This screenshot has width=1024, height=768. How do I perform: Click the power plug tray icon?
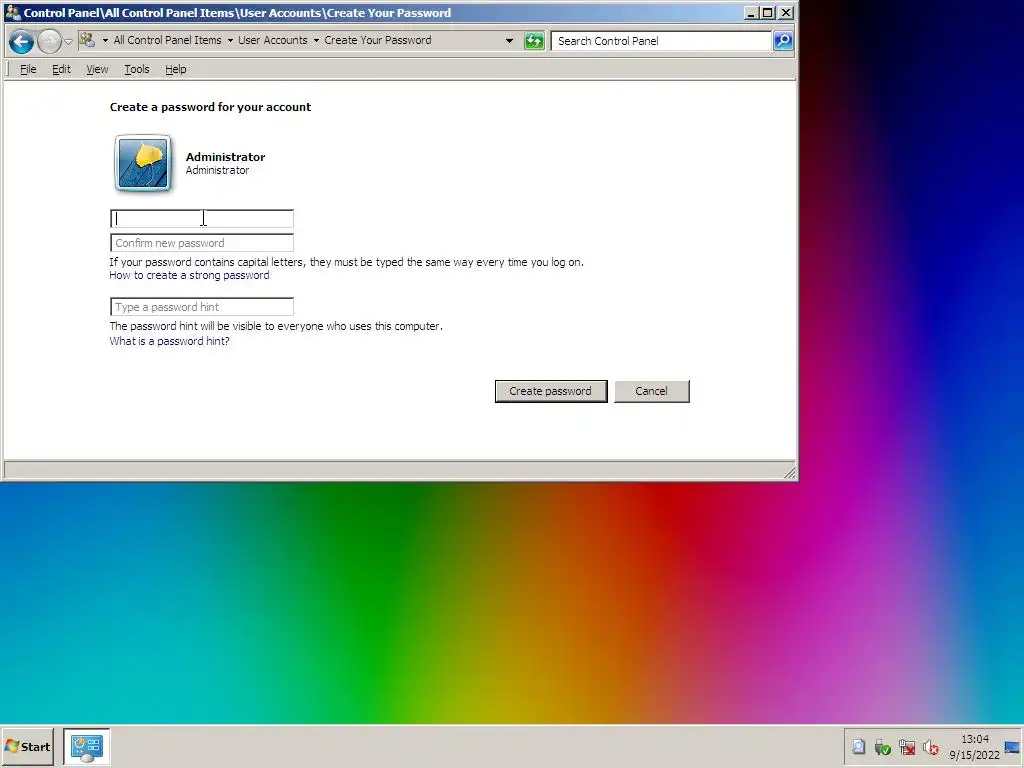(882, 746)
